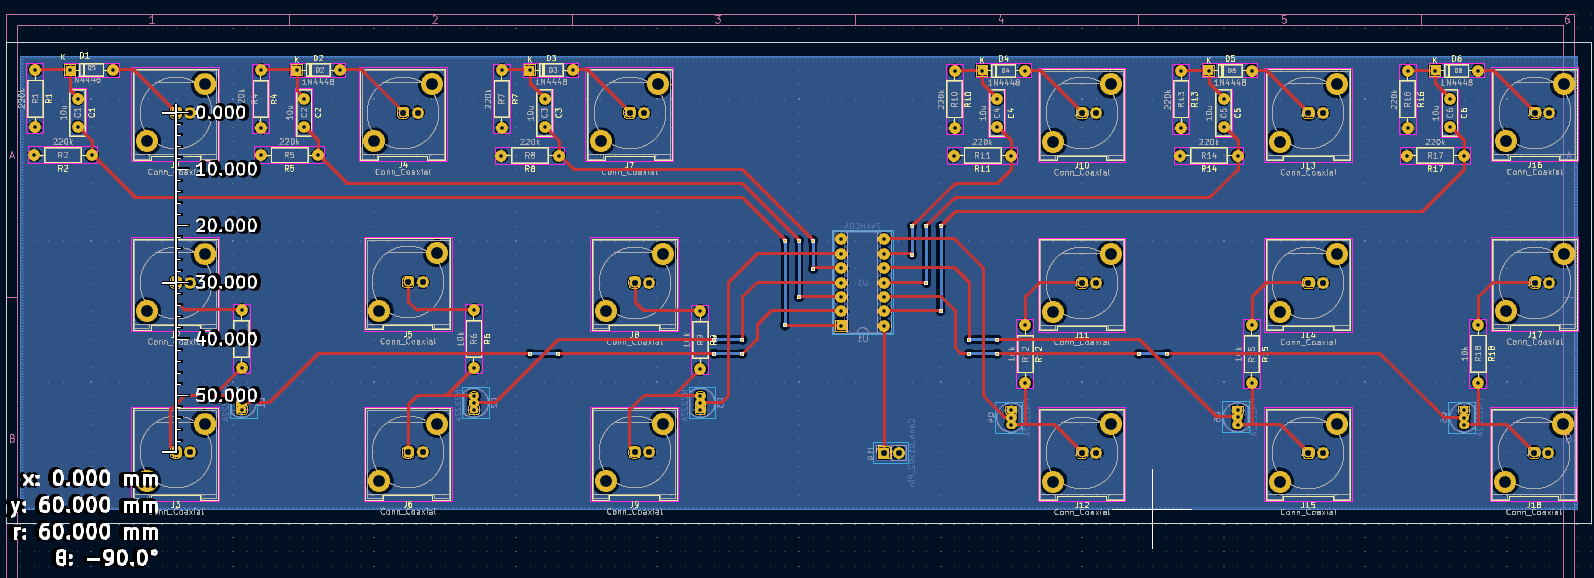The image size is (1594, 578).
Task: Select coaxial connector J10
Action: point(1082,115)
